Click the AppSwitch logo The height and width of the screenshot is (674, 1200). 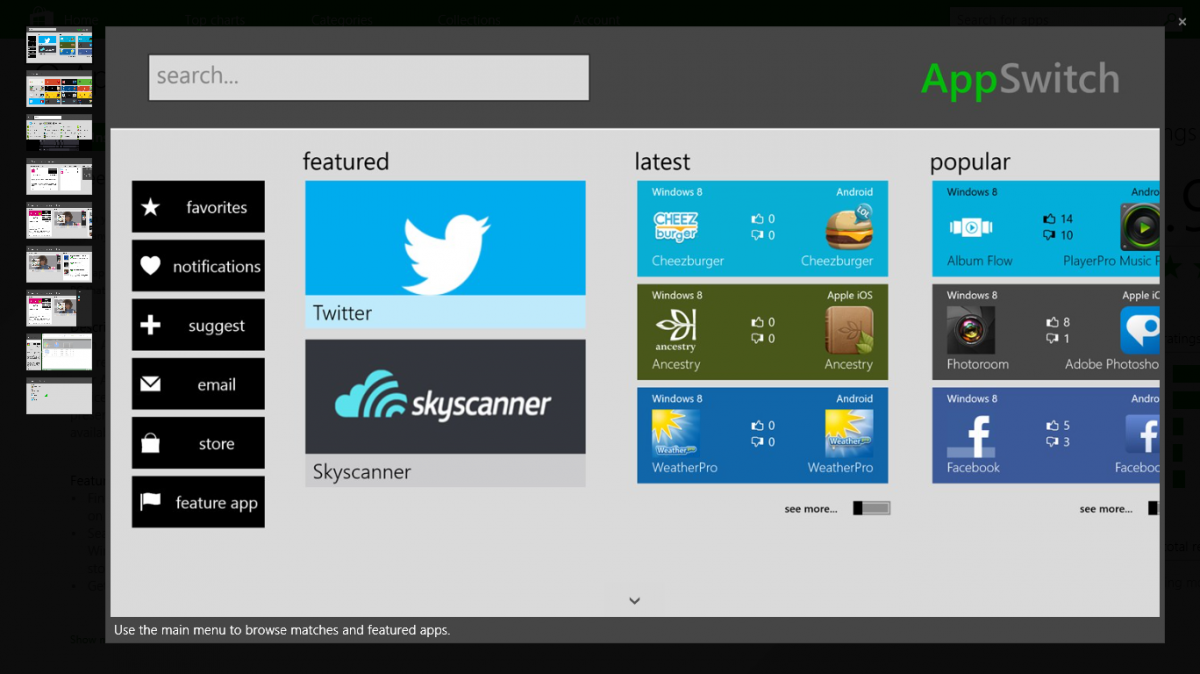[1020, 79]
